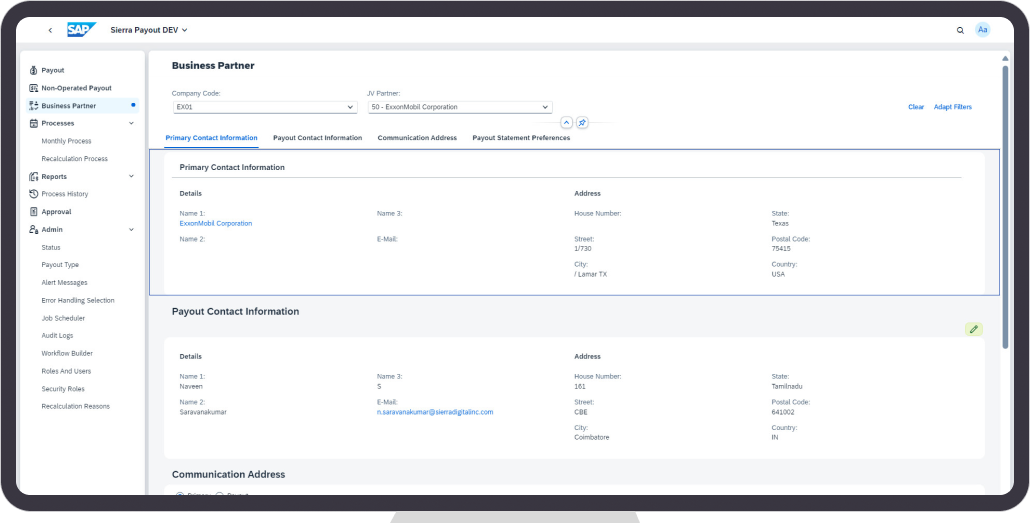Click the pencil edit icon for Payout Contact

pyautogui.click(x=973, y=329)
